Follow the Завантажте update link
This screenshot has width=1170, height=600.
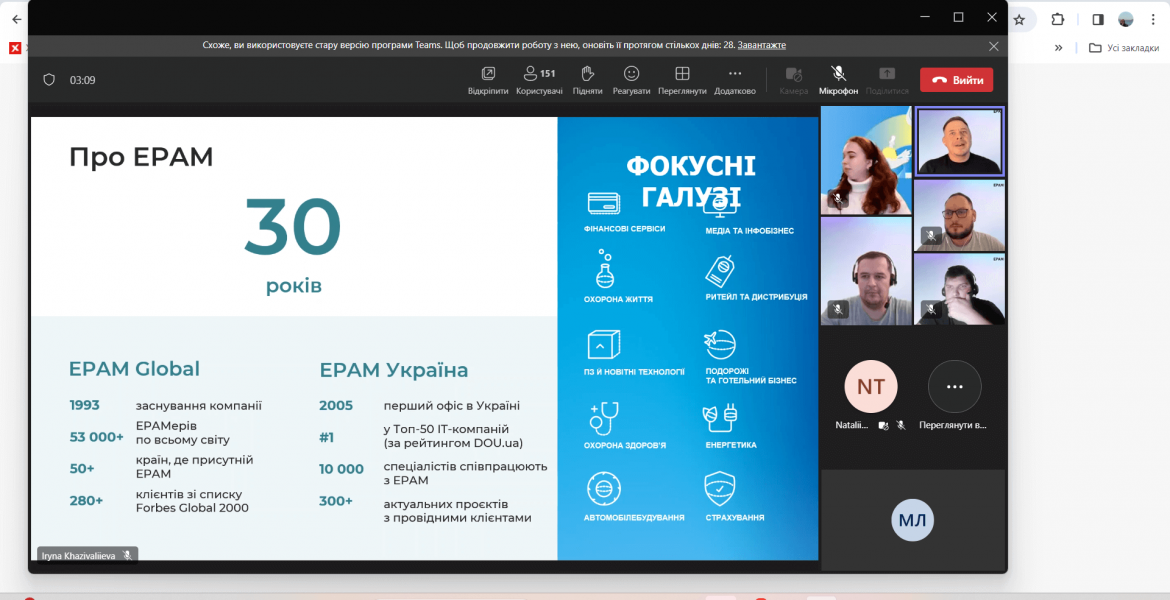762,46
